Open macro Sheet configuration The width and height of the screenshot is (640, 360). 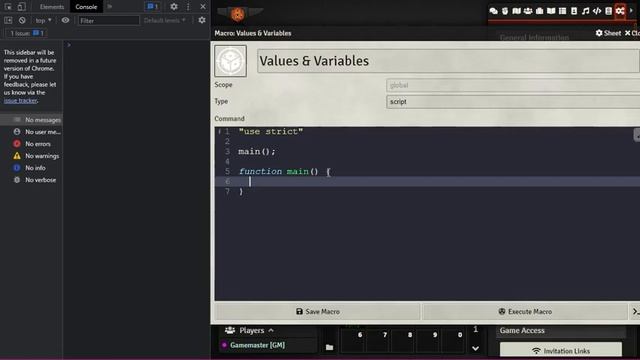pos(608,33)
